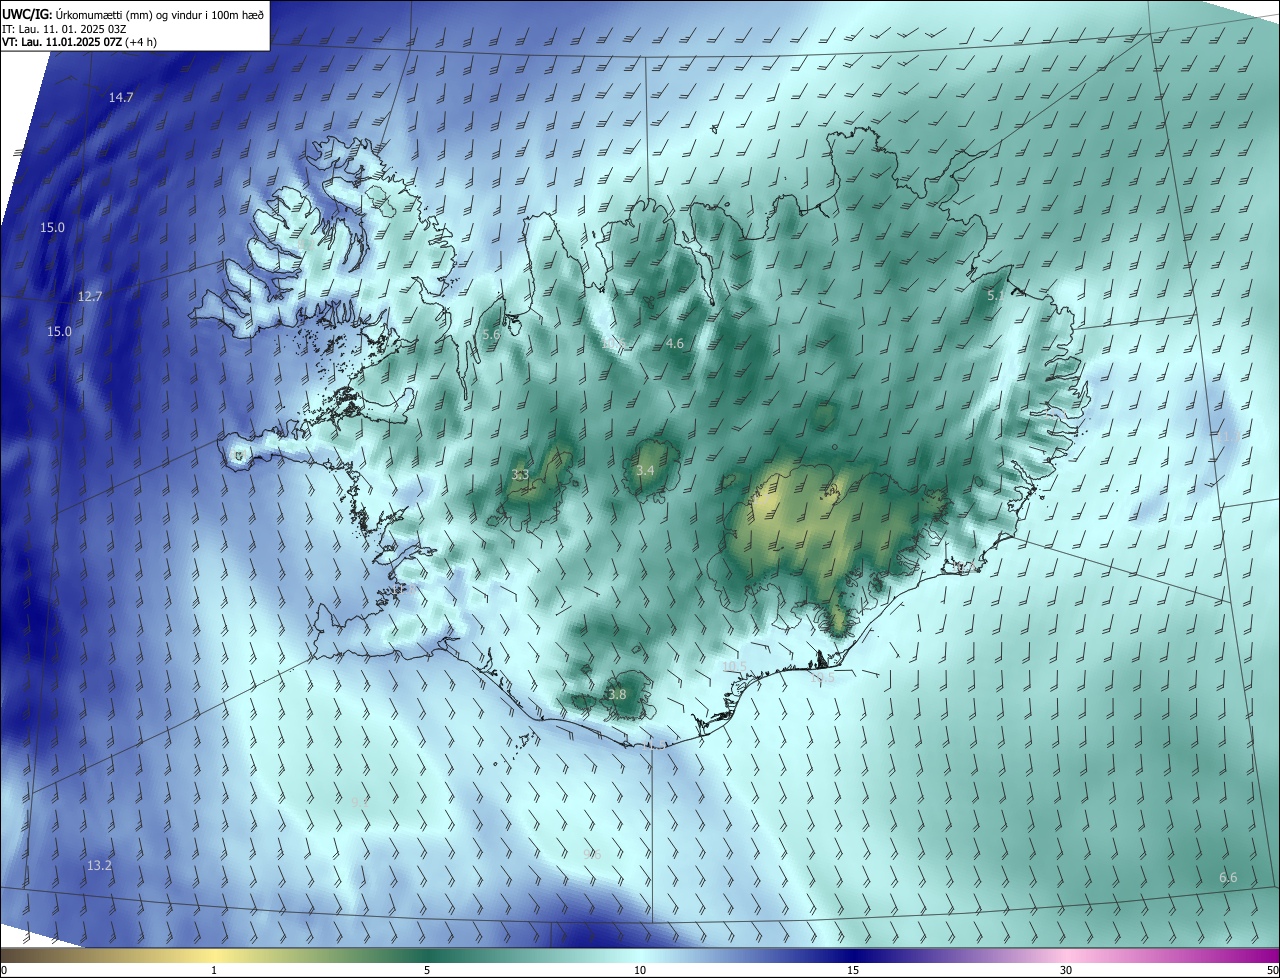The width and height of the screenshot is (1280, 978).
Task: Click the 14.7 precipitation value label
Action: click(121, 97)
